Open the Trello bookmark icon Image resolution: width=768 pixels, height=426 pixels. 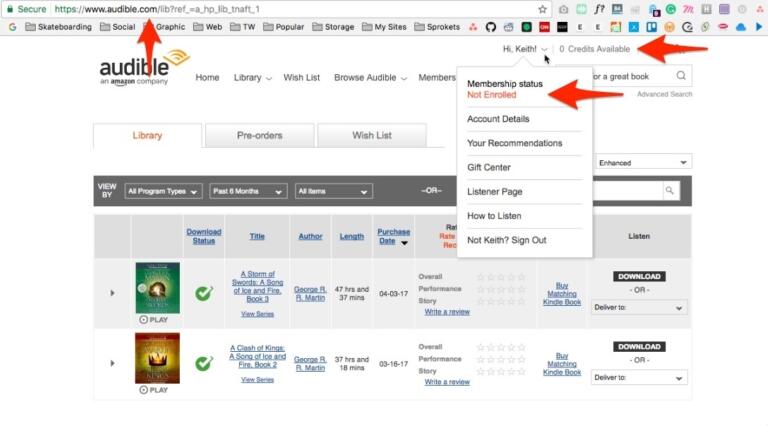651,27
